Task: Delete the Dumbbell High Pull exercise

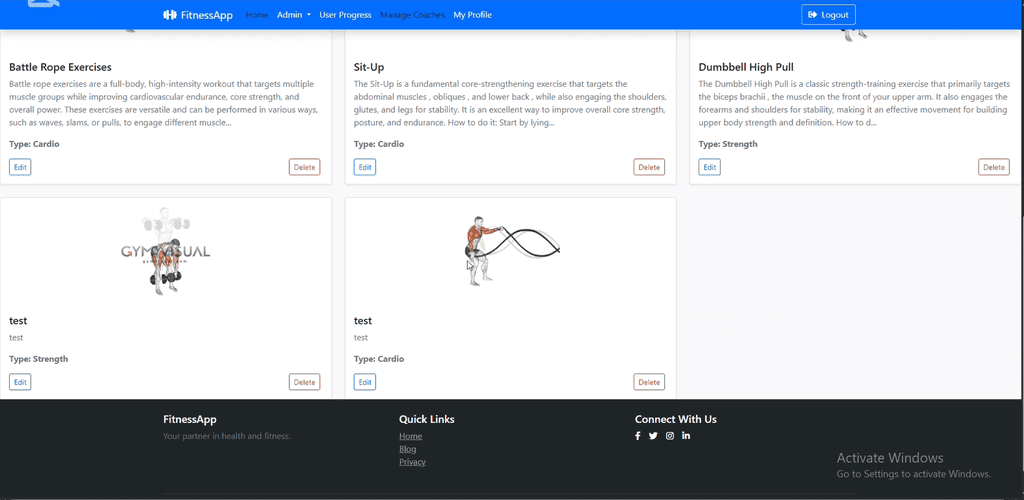Action: pos(994,167)
